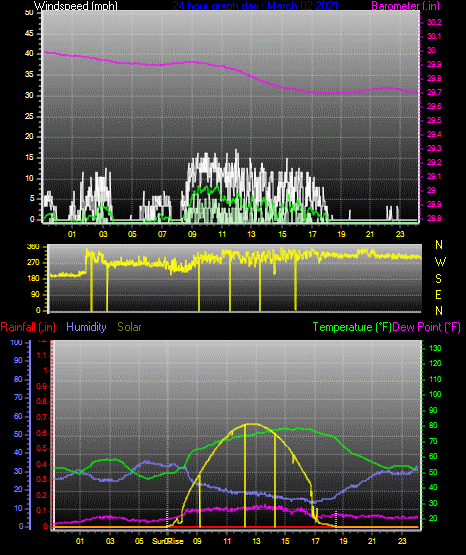Click the blue humidity axis value 50

[x=18, y=434]
